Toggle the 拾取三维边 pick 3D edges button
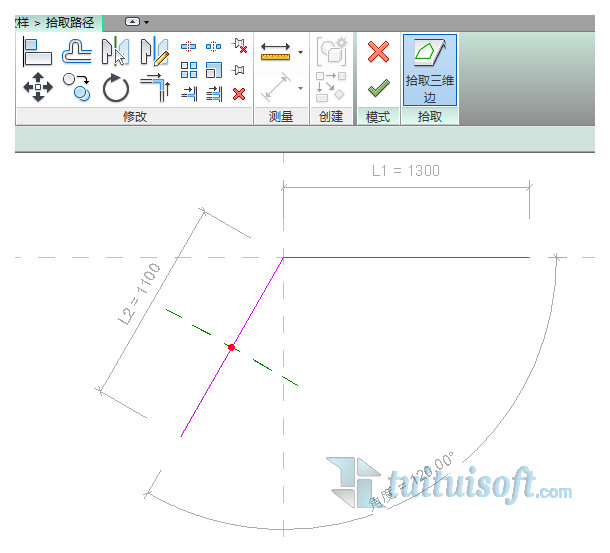 [x=429, y=70]
